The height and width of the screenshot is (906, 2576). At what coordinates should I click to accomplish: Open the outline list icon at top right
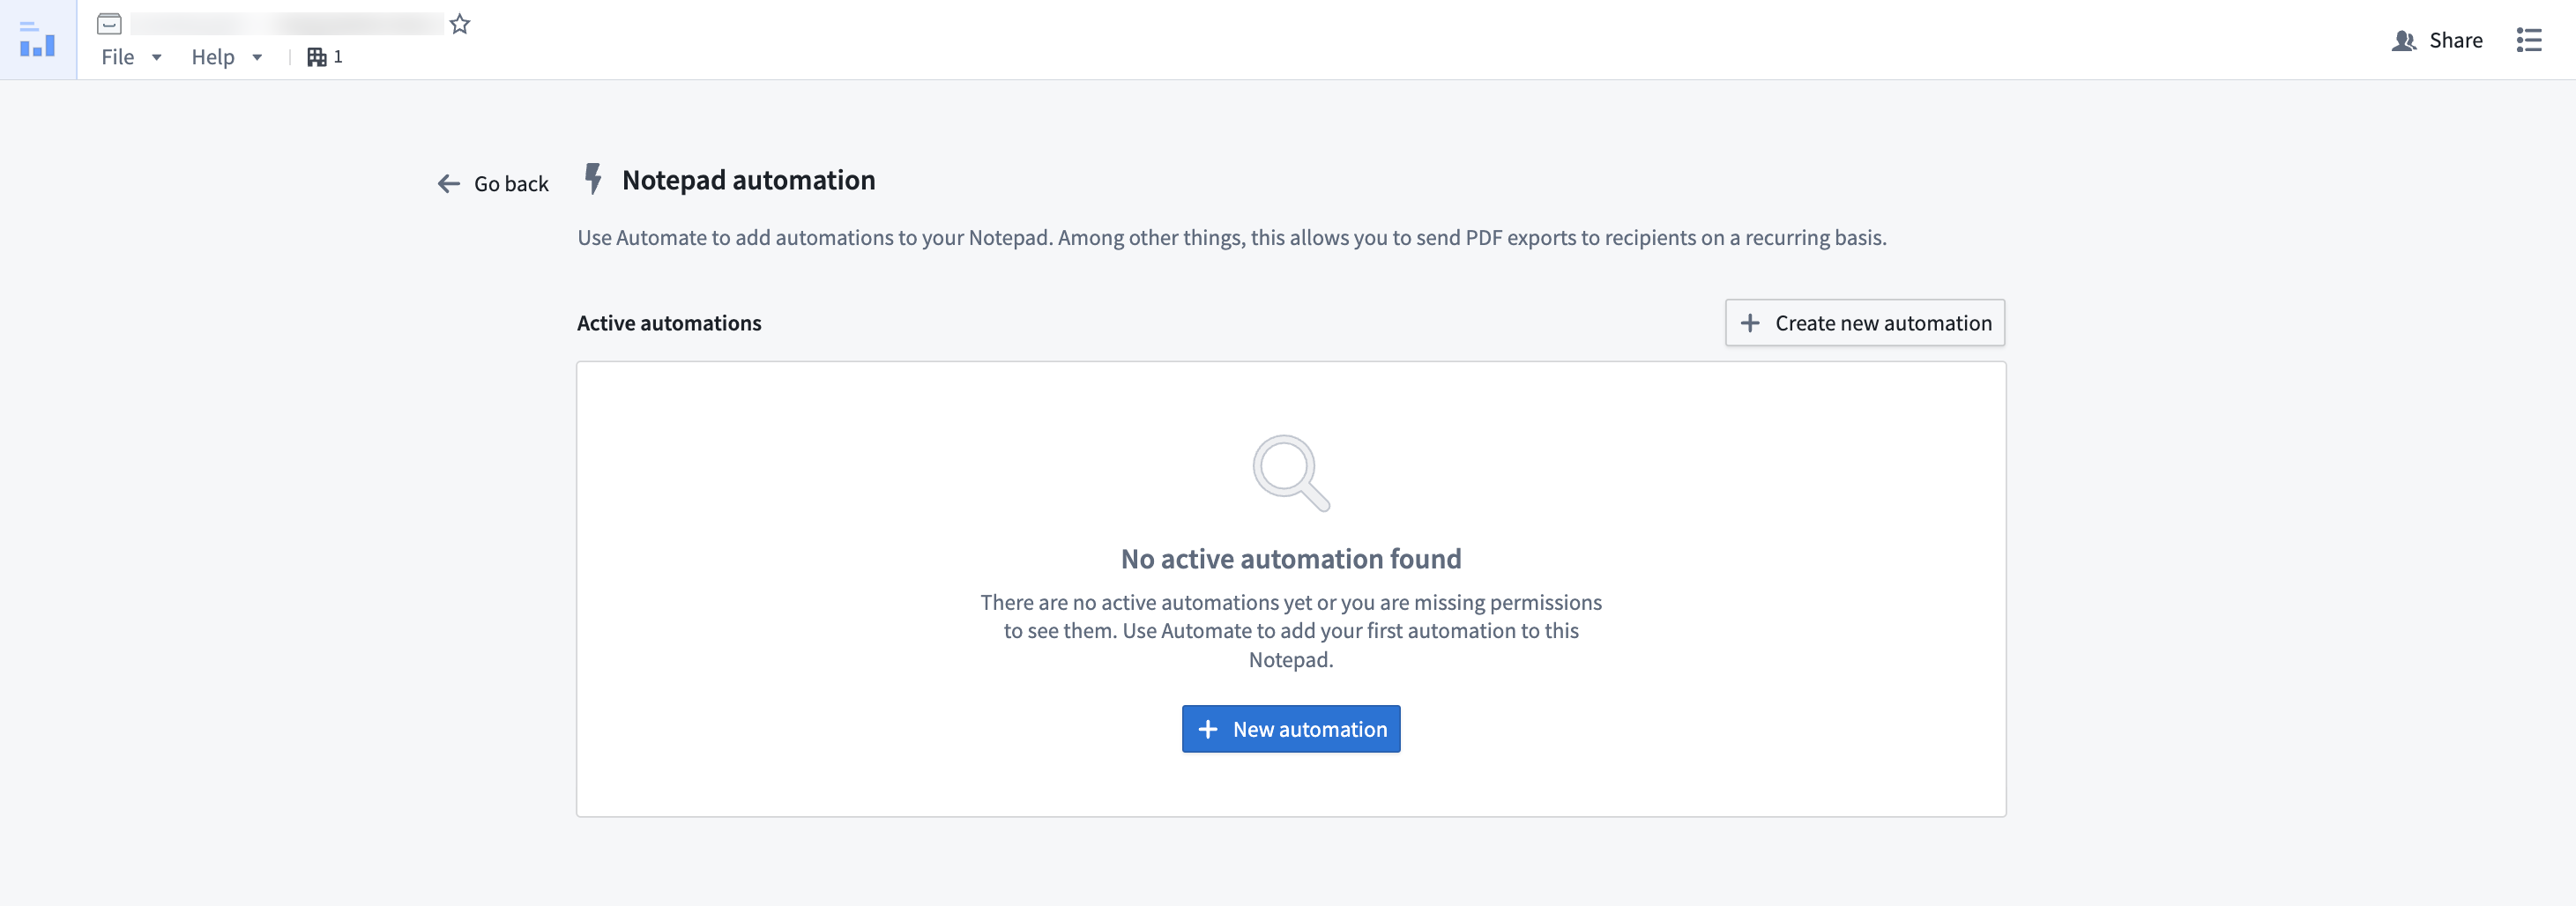coord(2529,40)
